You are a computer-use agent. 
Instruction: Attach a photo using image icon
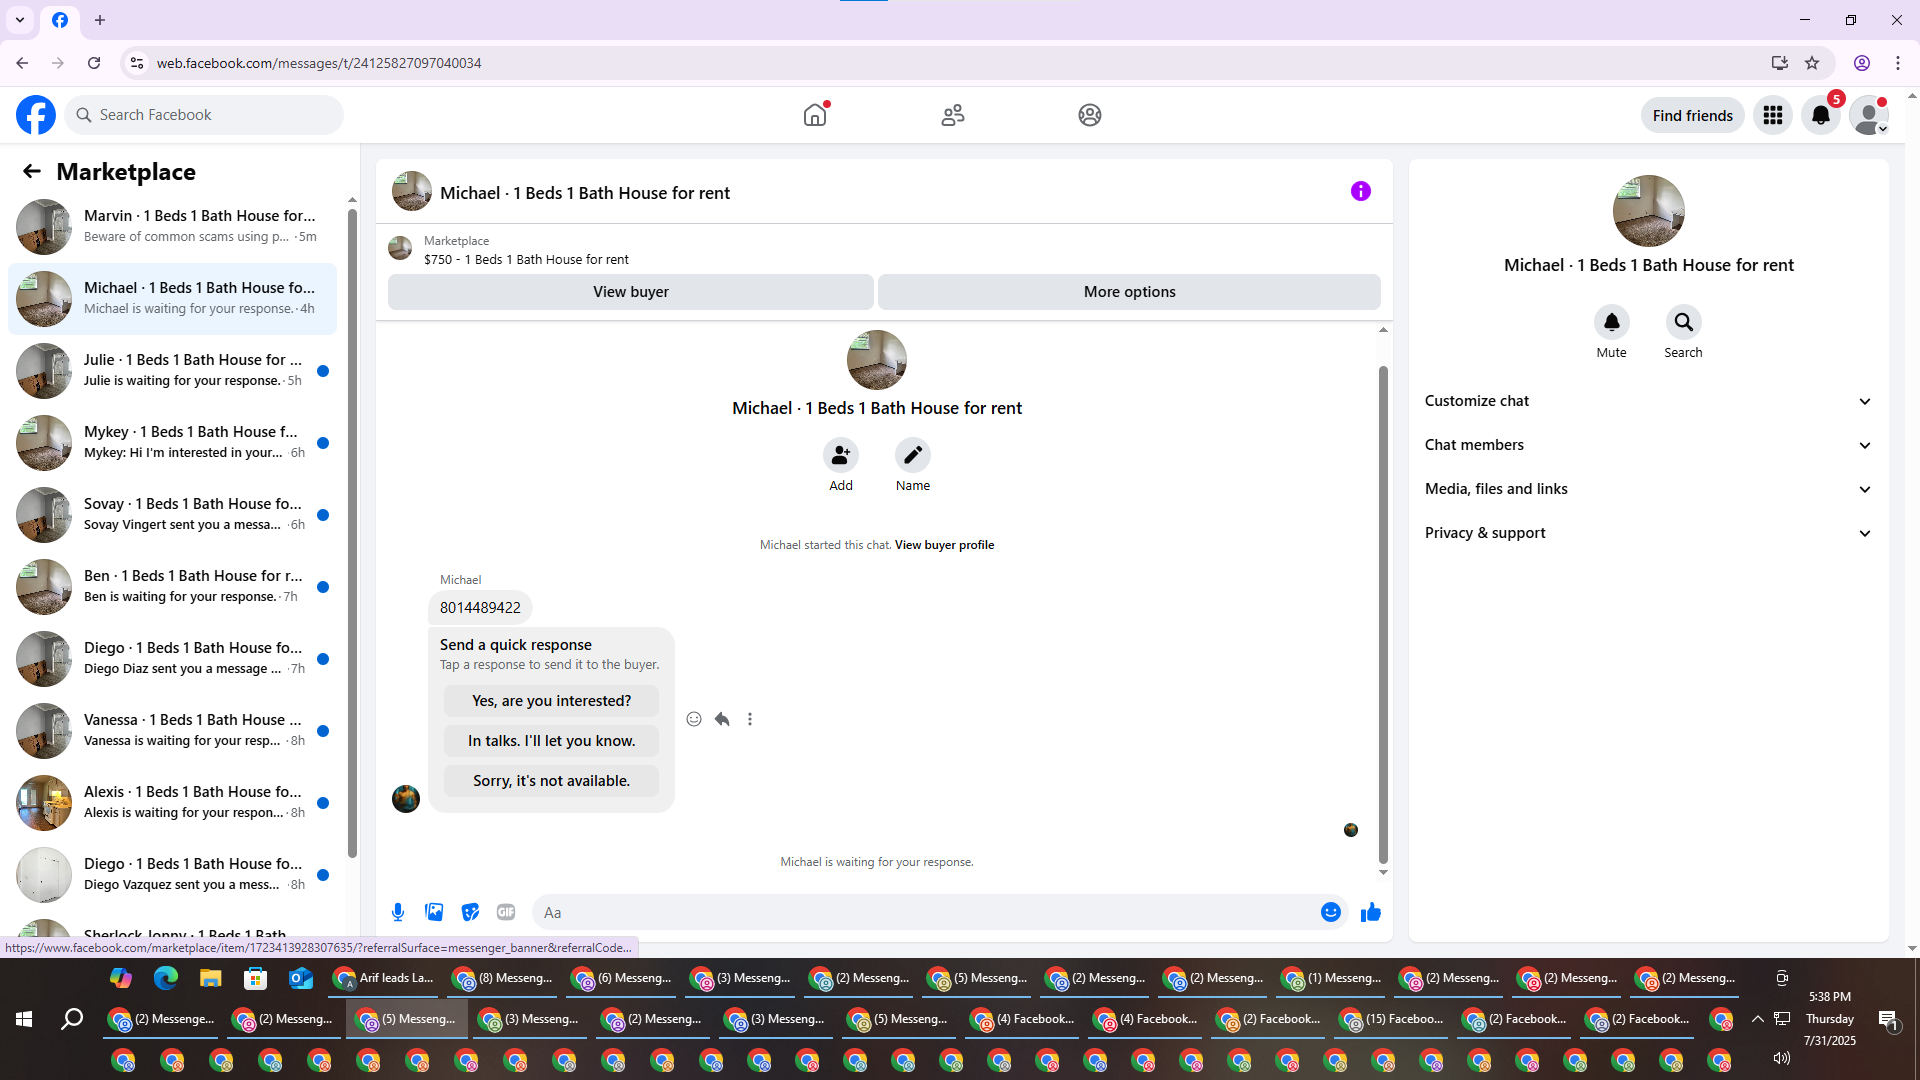(x=434, y=912)
